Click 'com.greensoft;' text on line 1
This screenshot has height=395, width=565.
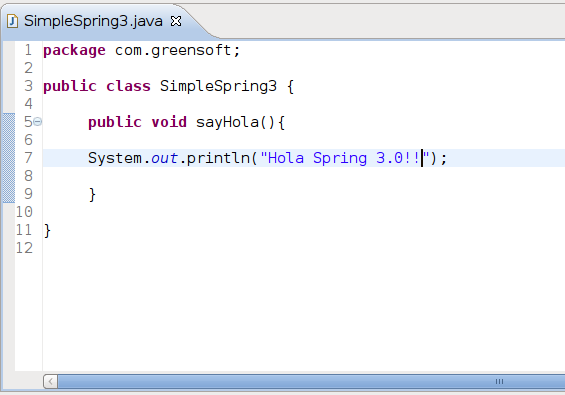pyautogui.click(x=177, y=50)
